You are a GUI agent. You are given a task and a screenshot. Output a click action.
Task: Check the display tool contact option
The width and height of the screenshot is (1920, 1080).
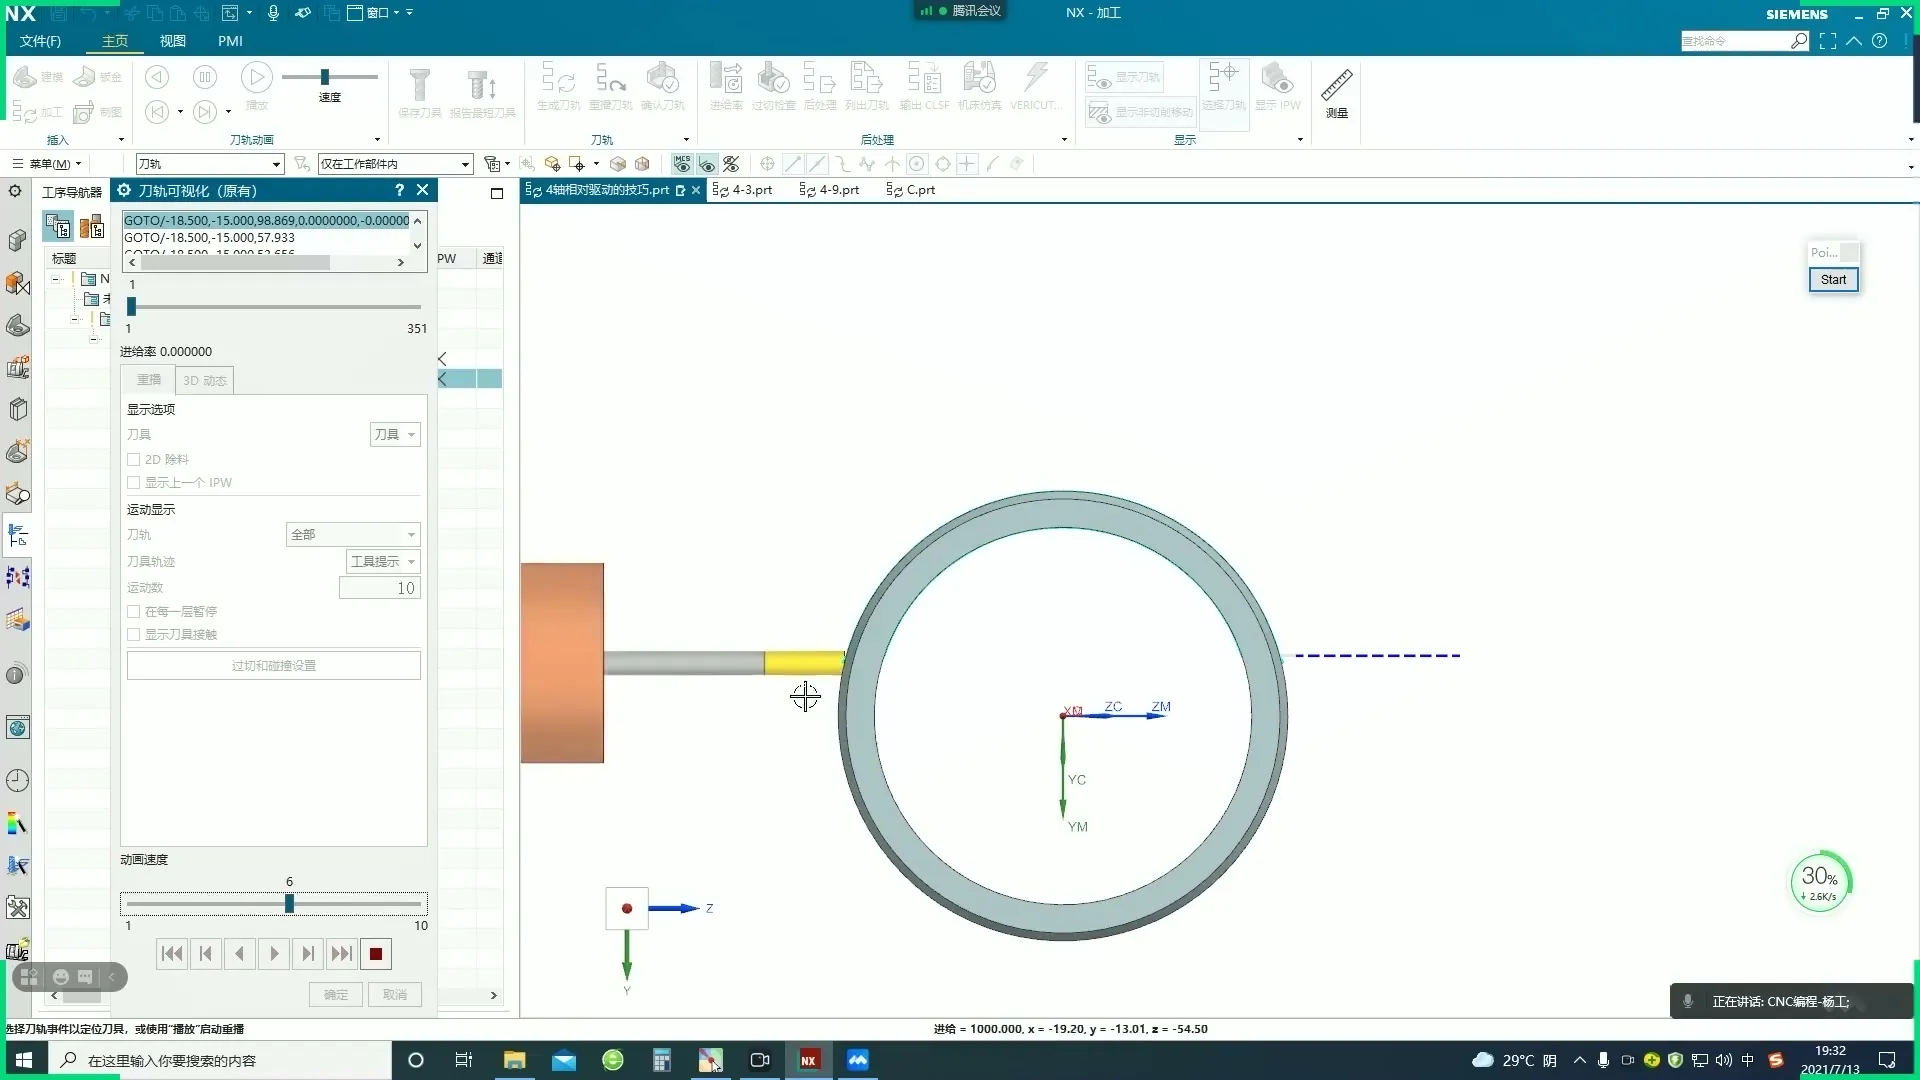click(133, 635)
